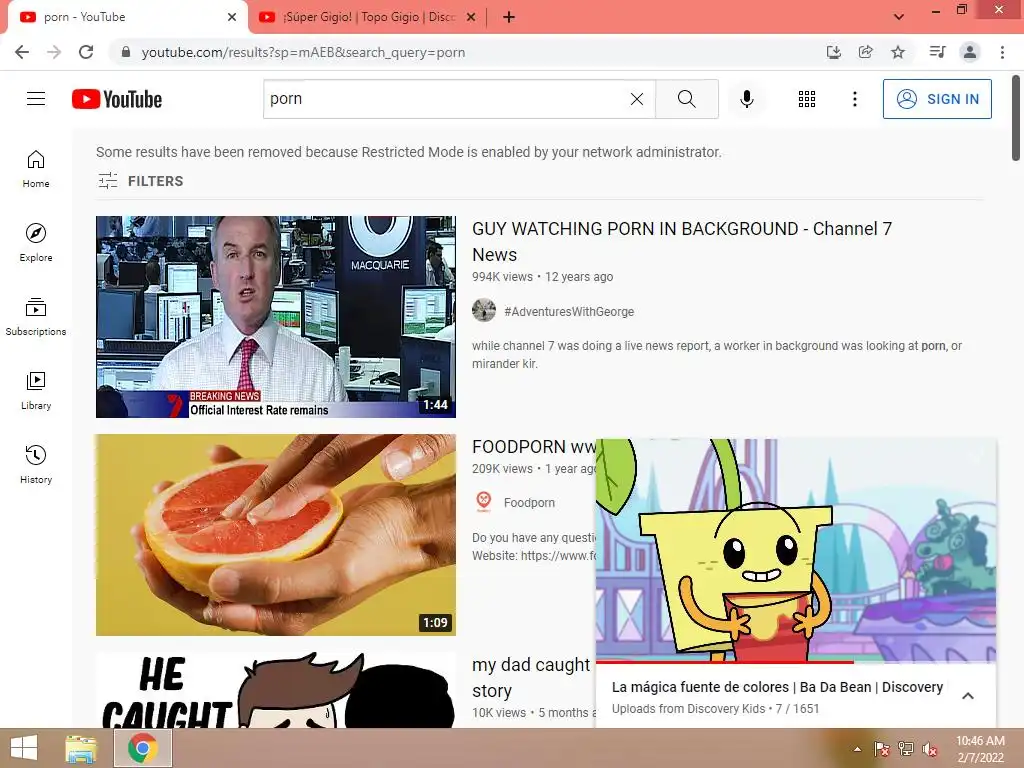1024x768 pixels.
Task: Open Explore in the sidebar
Action: [x=36, y=243]
